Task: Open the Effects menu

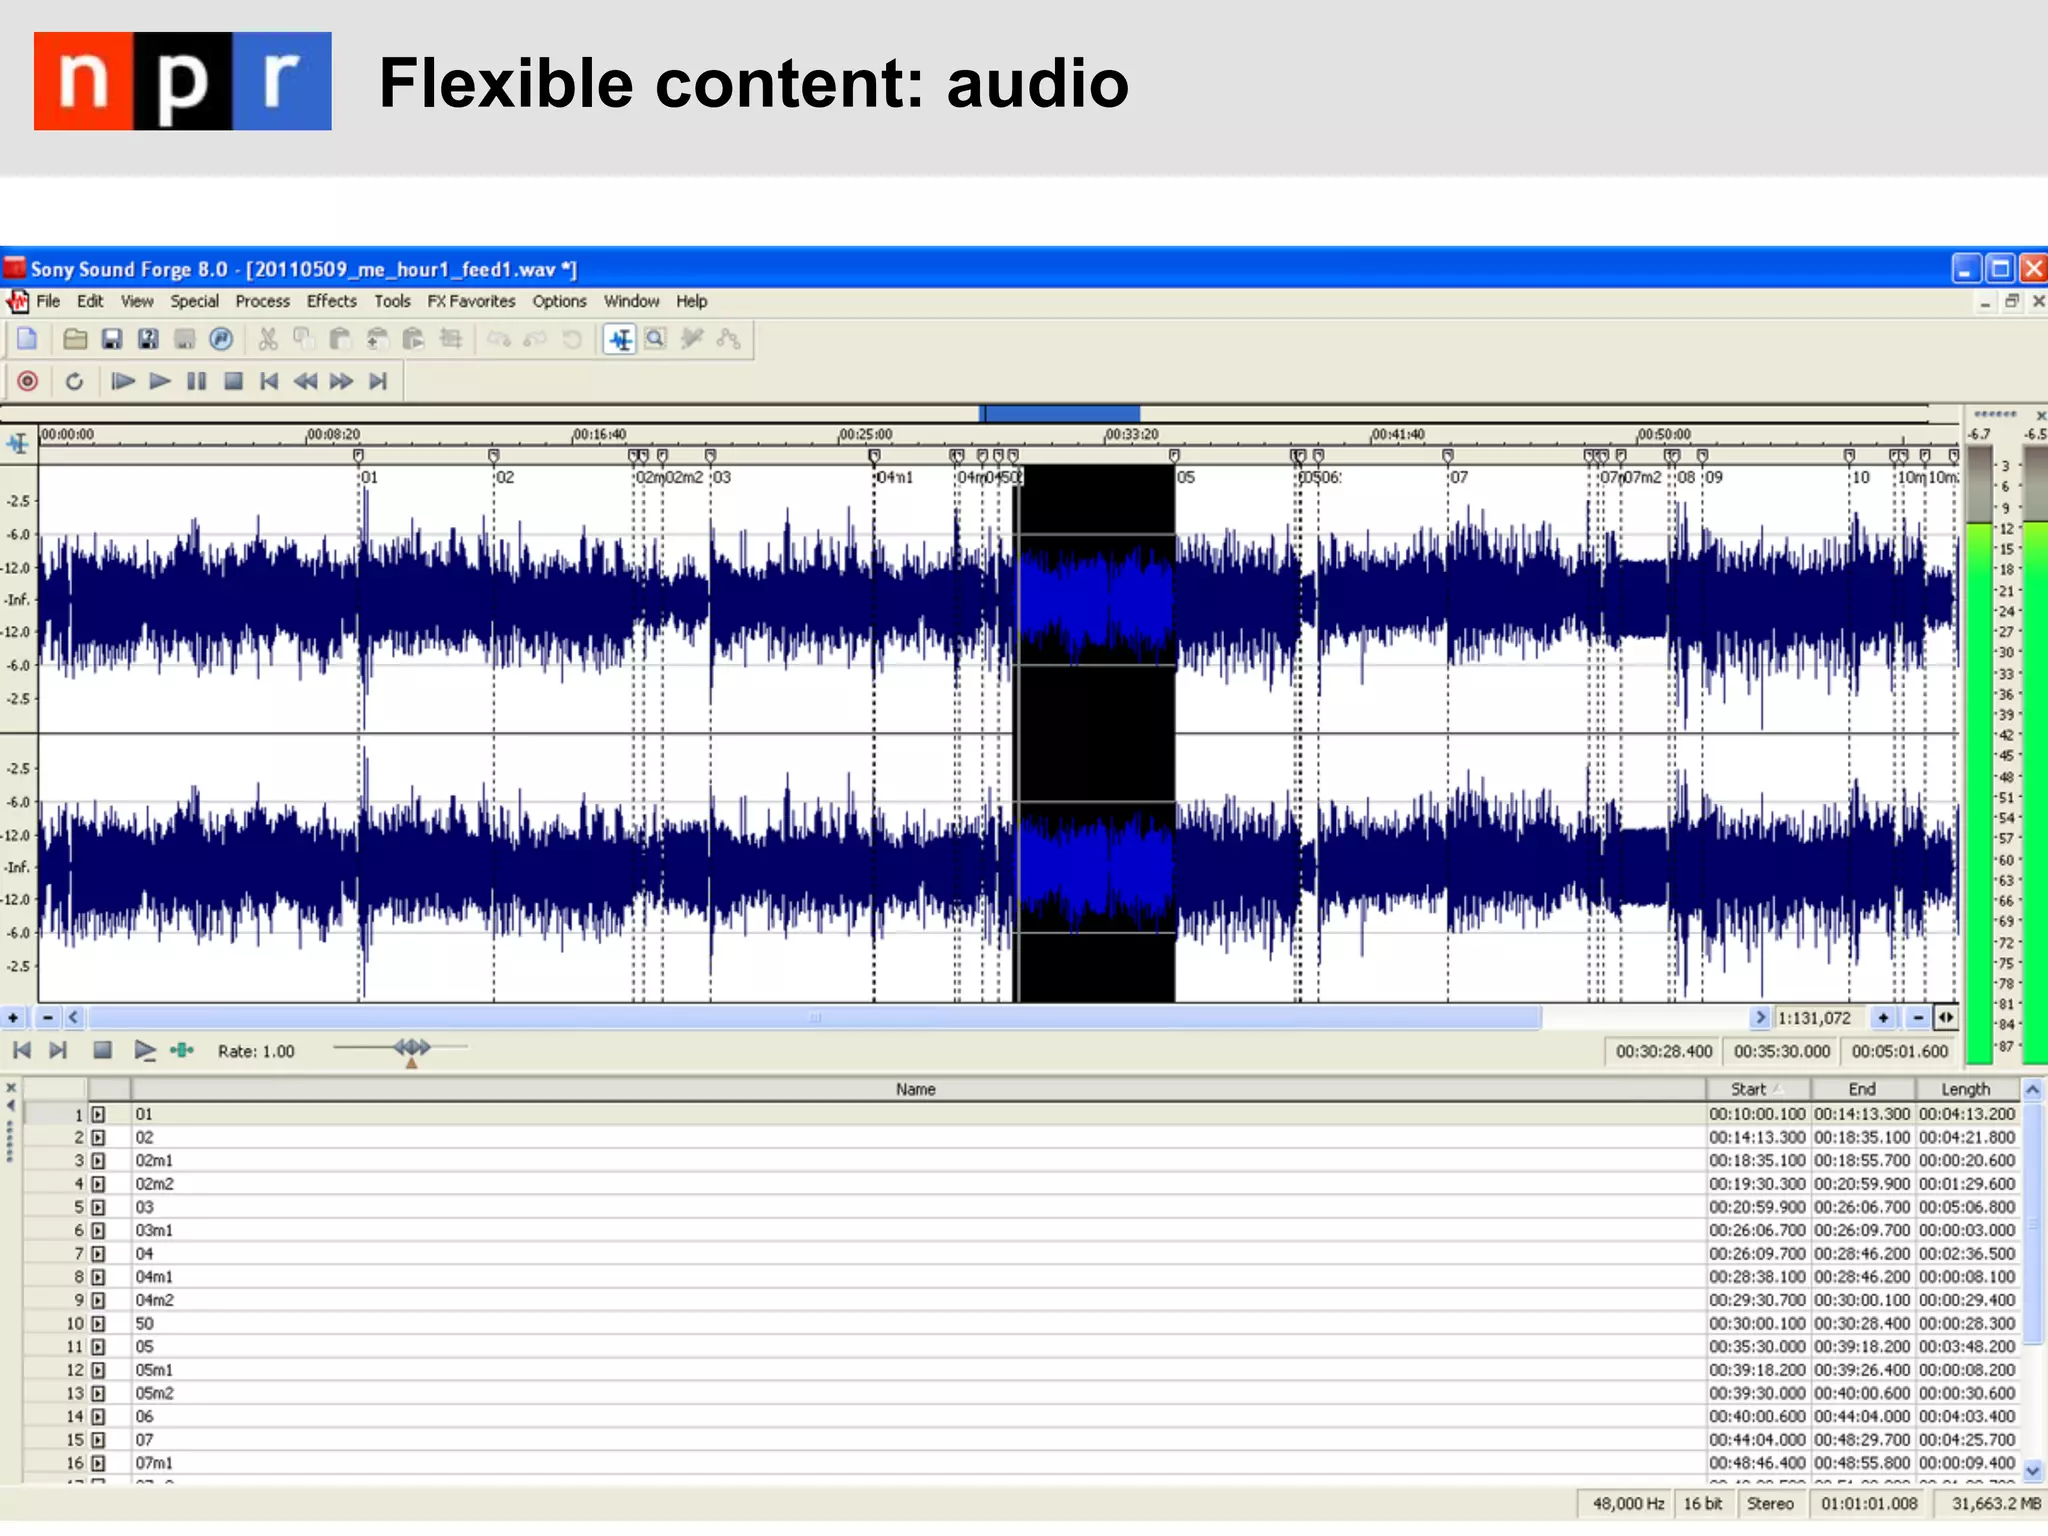Action: tap(331, 301)
